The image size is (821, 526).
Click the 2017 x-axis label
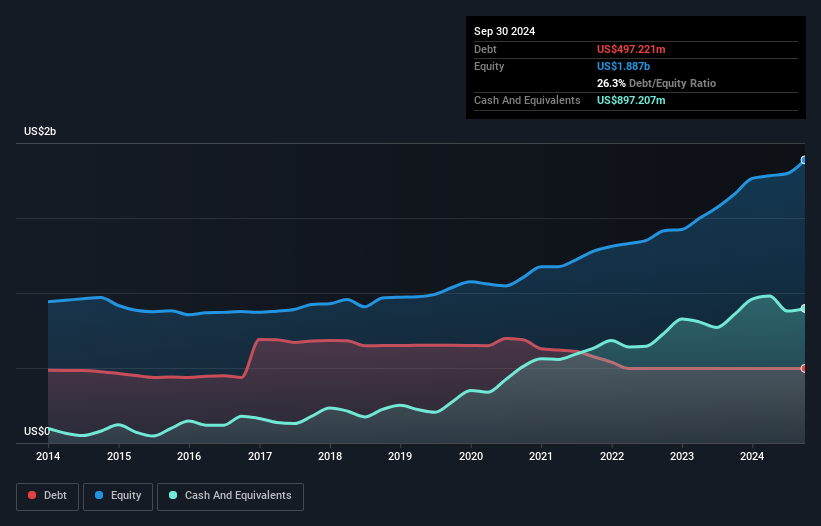click(x=260, y=456)
